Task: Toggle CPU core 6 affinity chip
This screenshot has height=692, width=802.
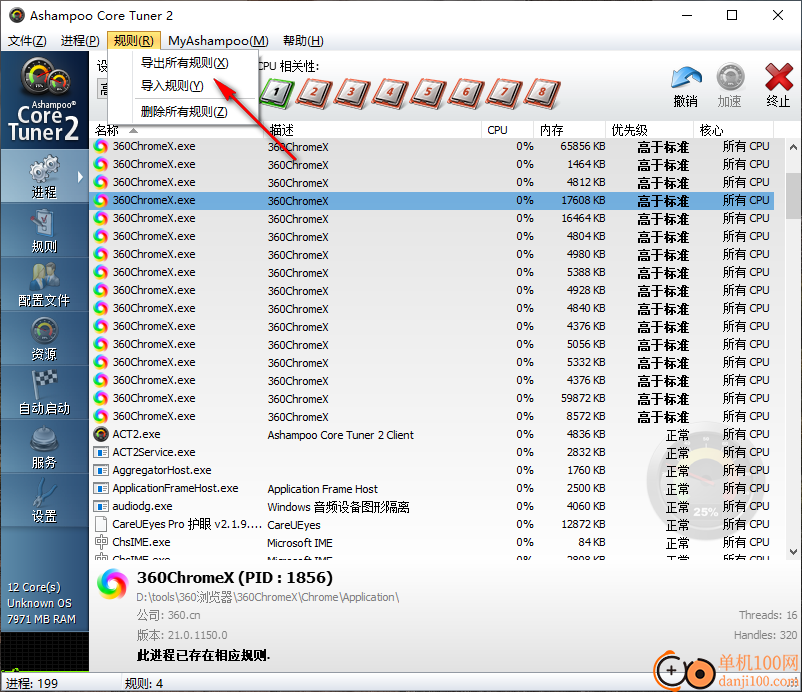Action: 466,93
